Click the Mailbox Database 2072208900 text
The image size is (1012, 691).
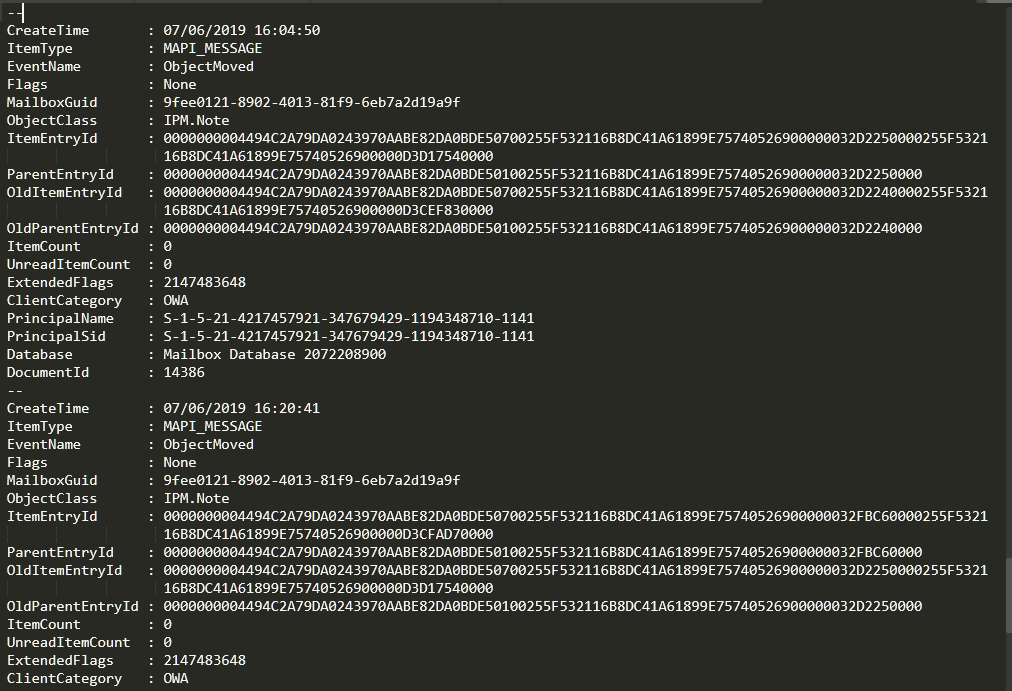(x=274, y=354)
